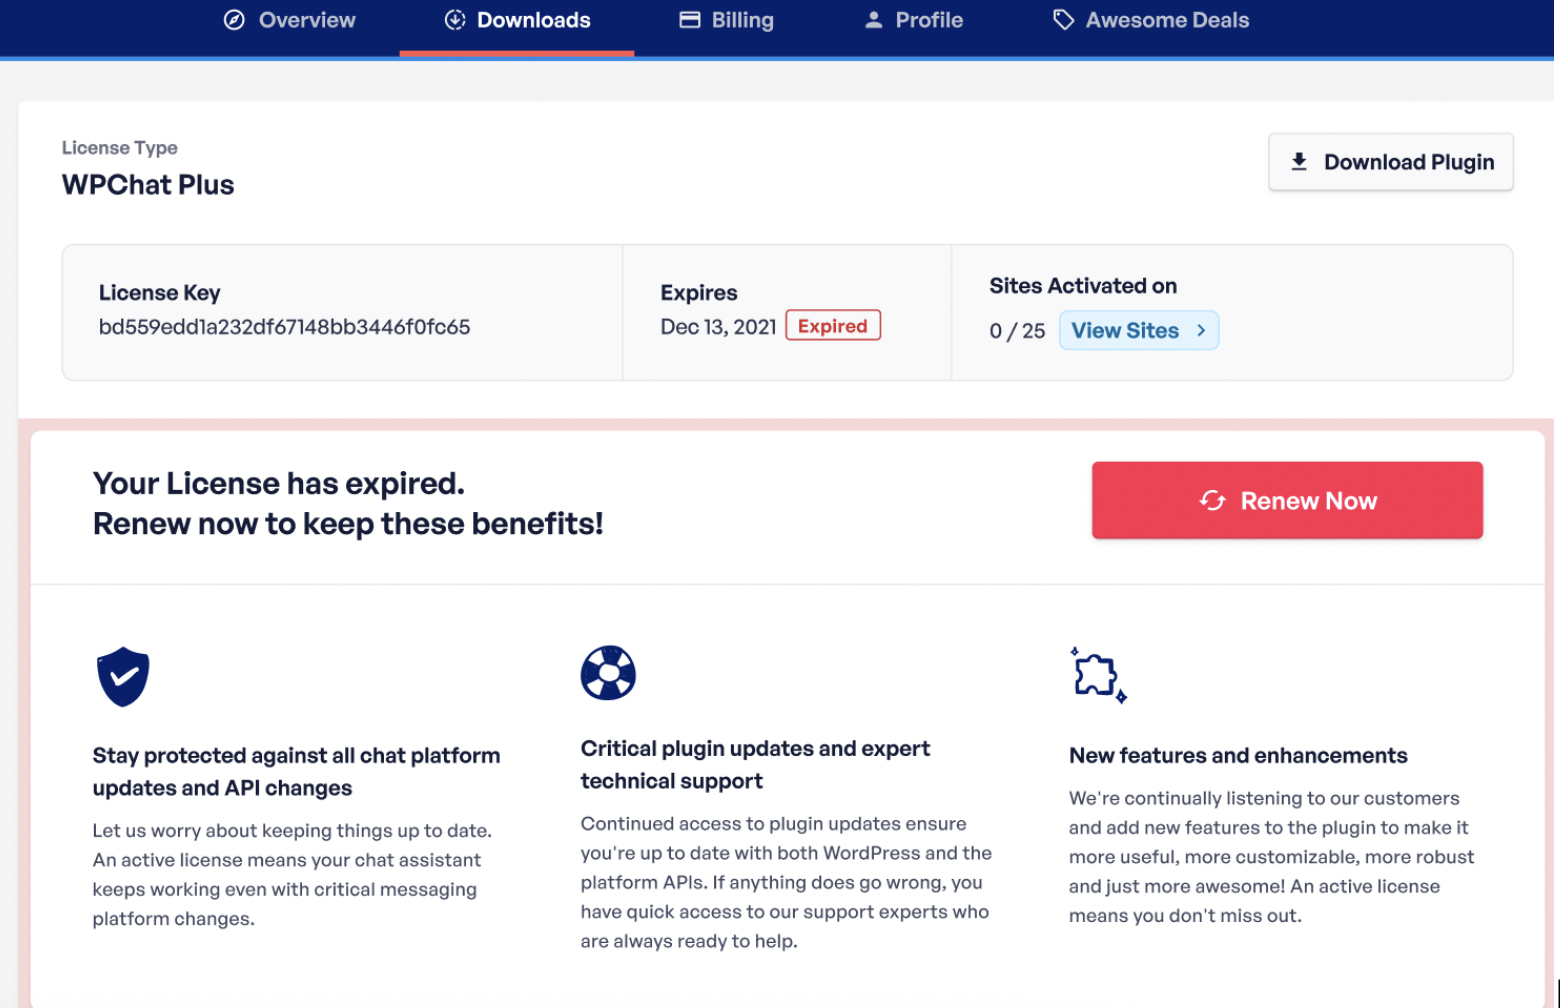This screenshot has height=1008, width=1560.
Task: Open the View Sites link text
Action: click(1125, 331)
